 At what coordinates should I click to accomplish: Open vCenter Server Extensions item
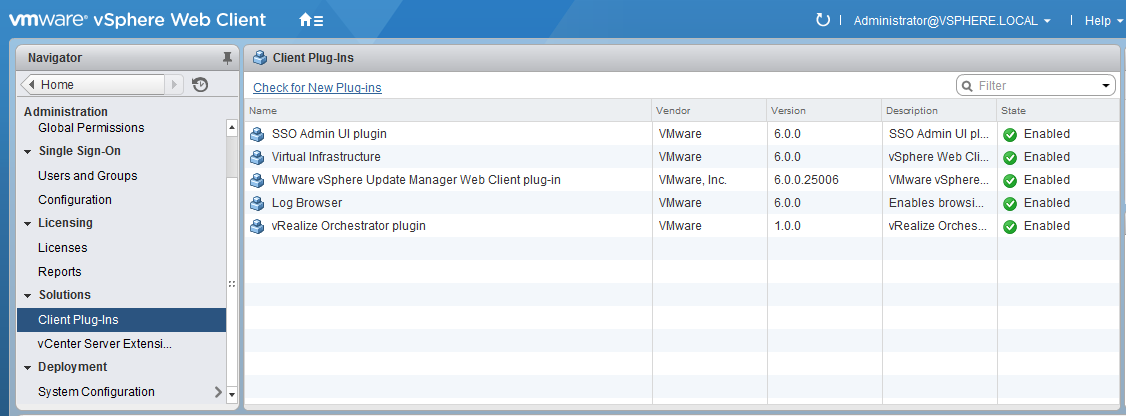(x=105, y=344)
